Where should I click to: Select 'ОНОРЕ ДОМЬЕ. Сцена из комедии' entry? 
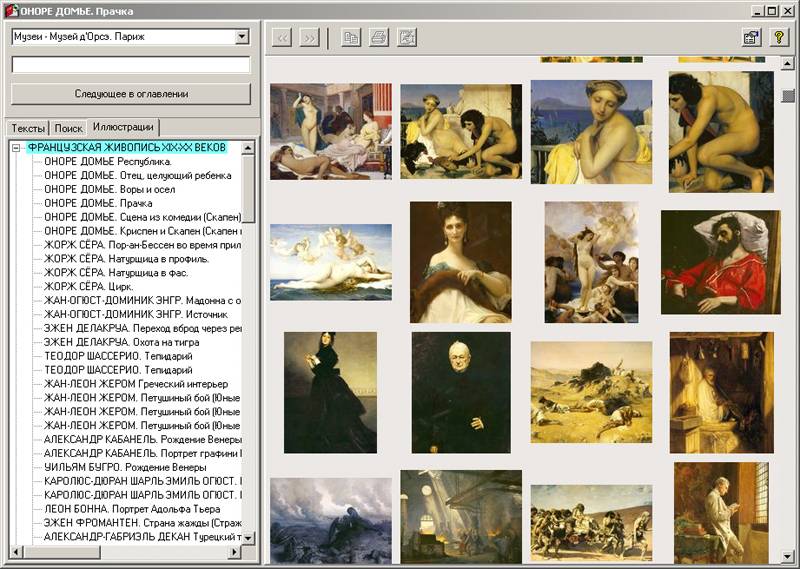click(x=142, y=217)
